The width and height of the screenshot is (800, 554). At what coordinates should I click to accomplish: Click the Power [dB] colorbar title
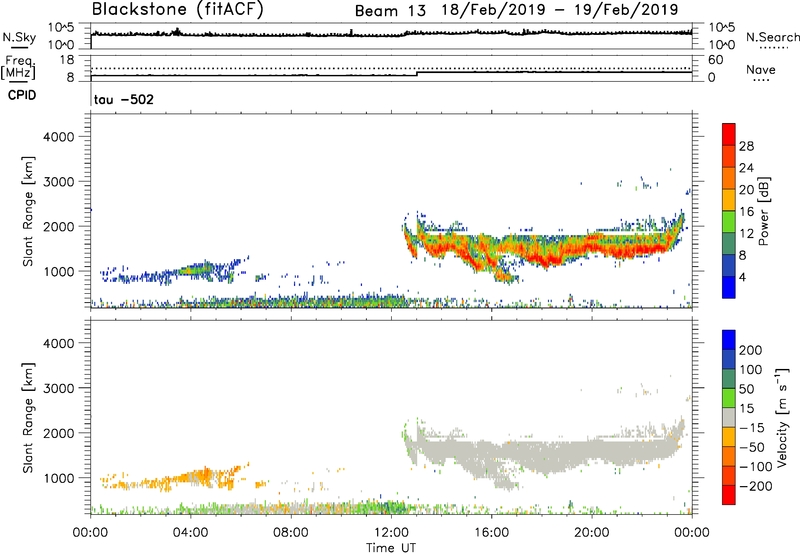coord(763,211)
